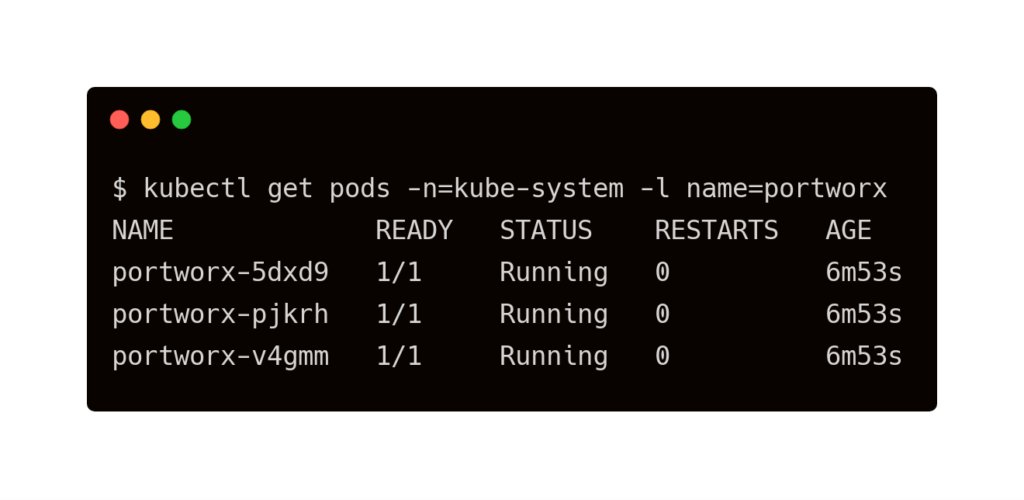Click Running status of portworx-v4gmm
The height and width of the screenshot is (500, 1024).
[554, 356]
